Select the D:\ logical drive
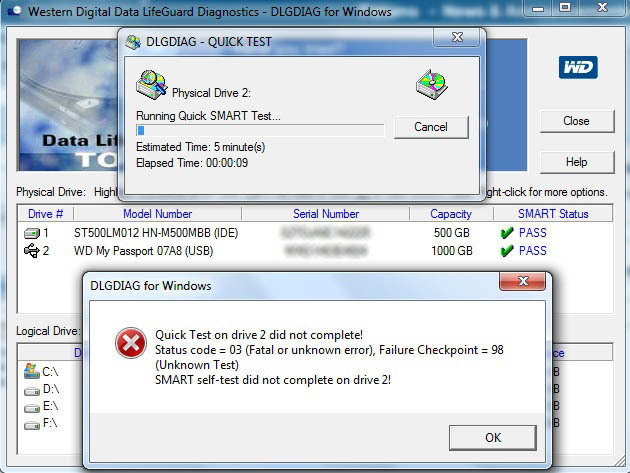630x473 pixels. tap(41, 389)
